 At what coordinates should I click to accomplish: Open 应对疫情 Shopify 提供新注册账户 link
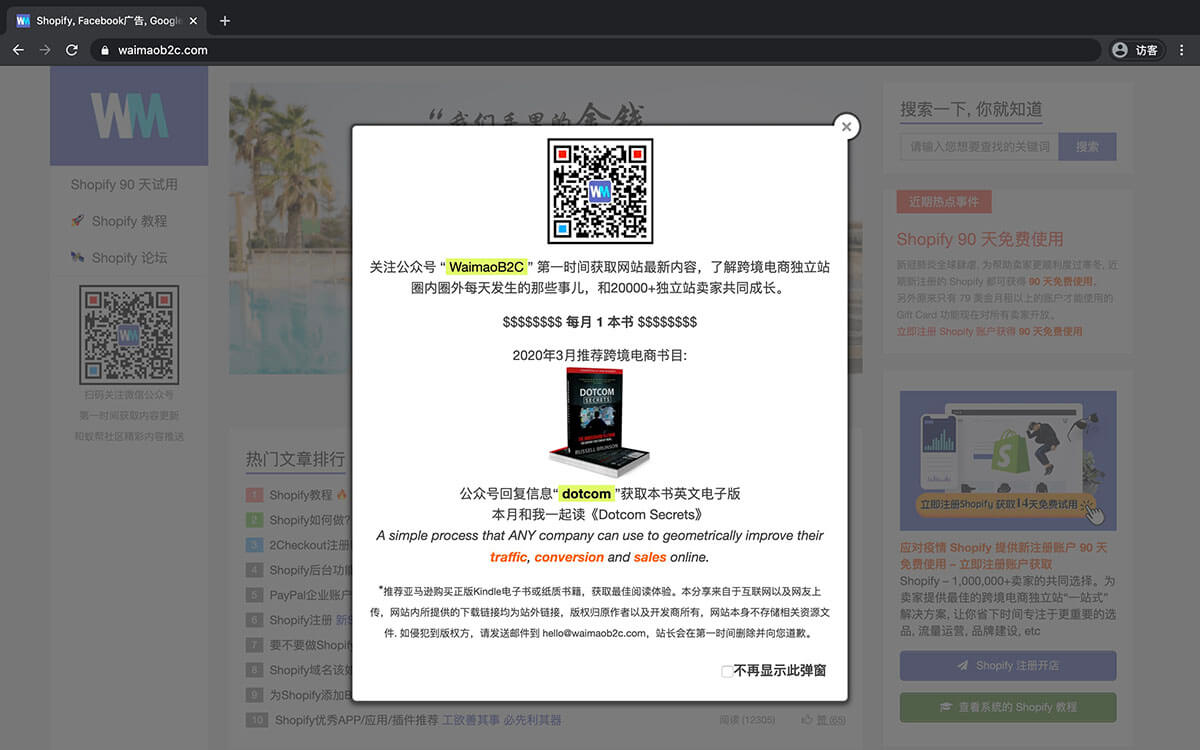pyautogui.click(x=1003, y=555)
